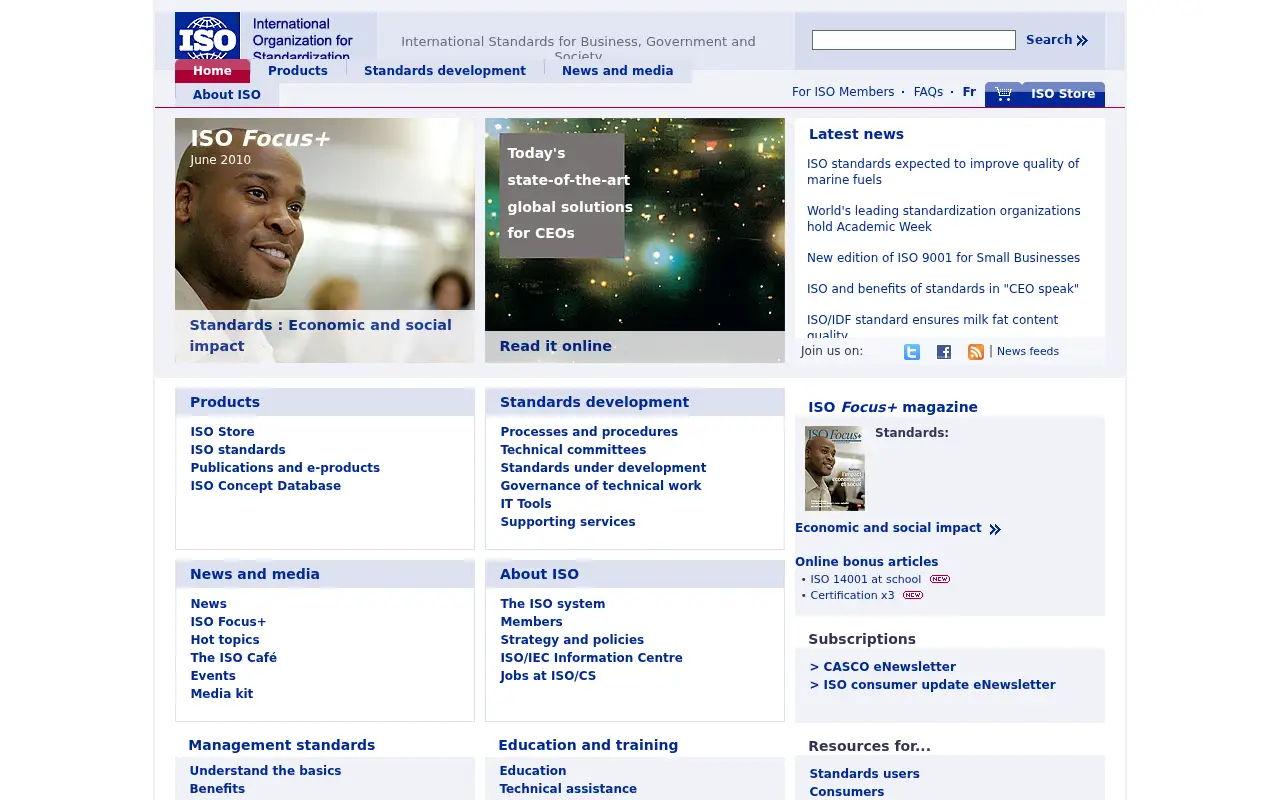The width and height of the screenshot is (1280, 800).
Task: Click Read it online link
Action: click(556, 346)
